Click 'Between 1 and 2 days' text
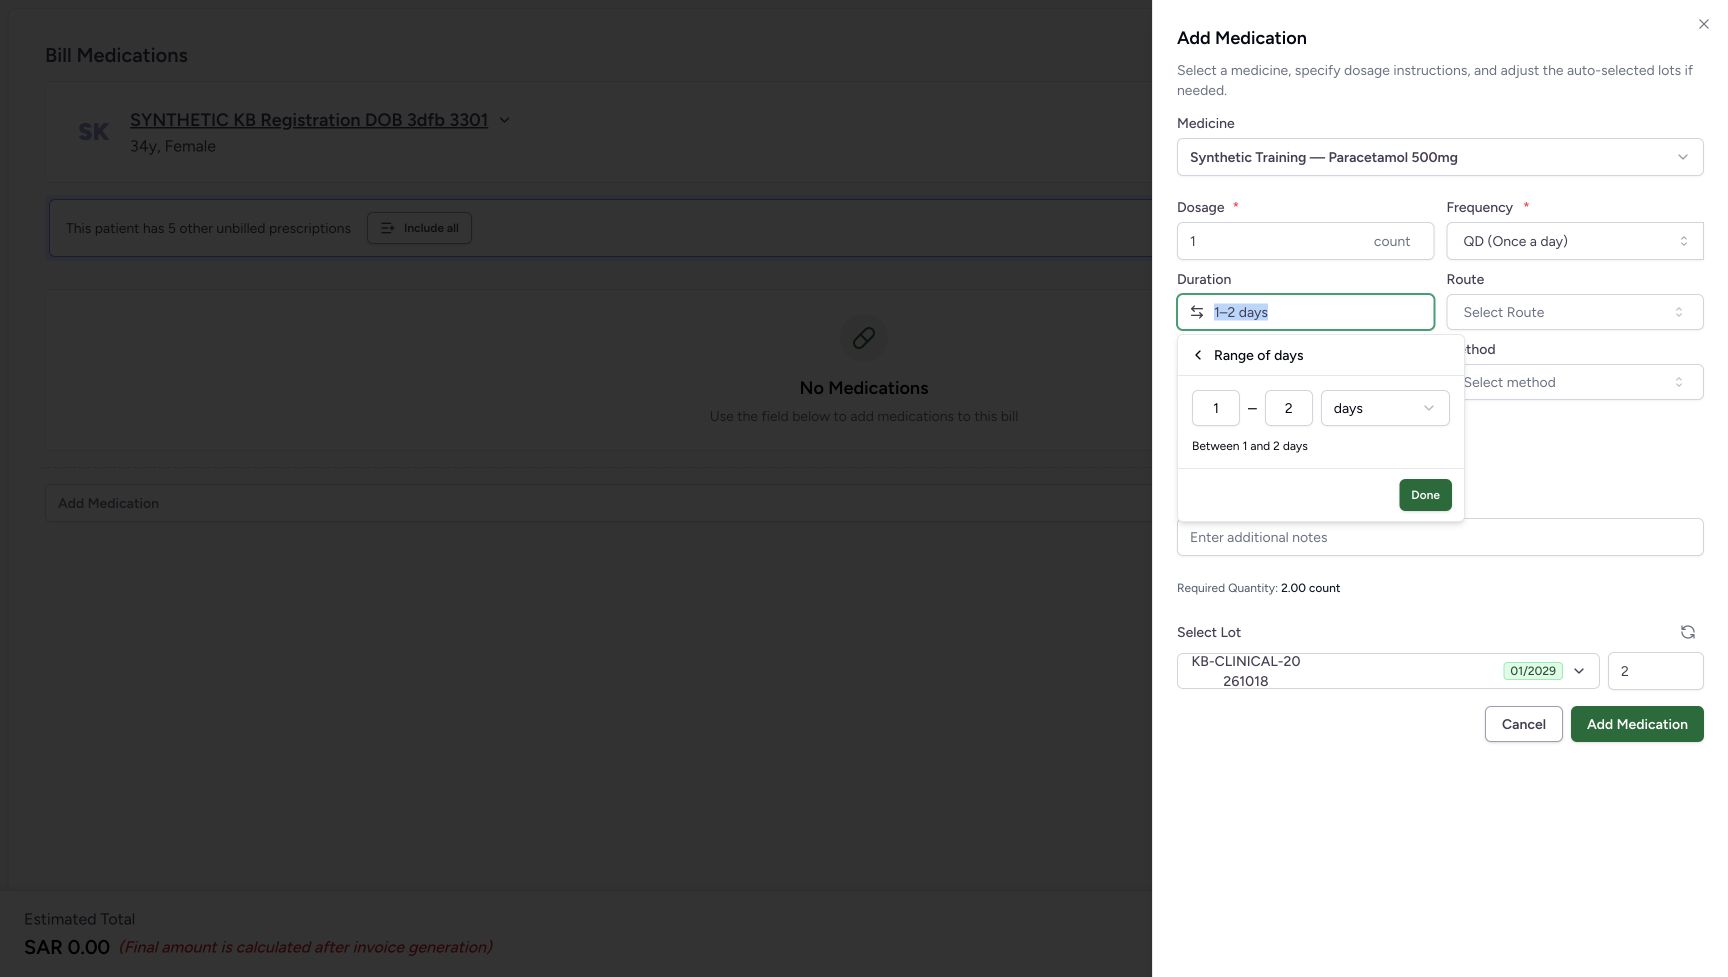This screenshot has height=977, width=1728. click(1249, 446)
